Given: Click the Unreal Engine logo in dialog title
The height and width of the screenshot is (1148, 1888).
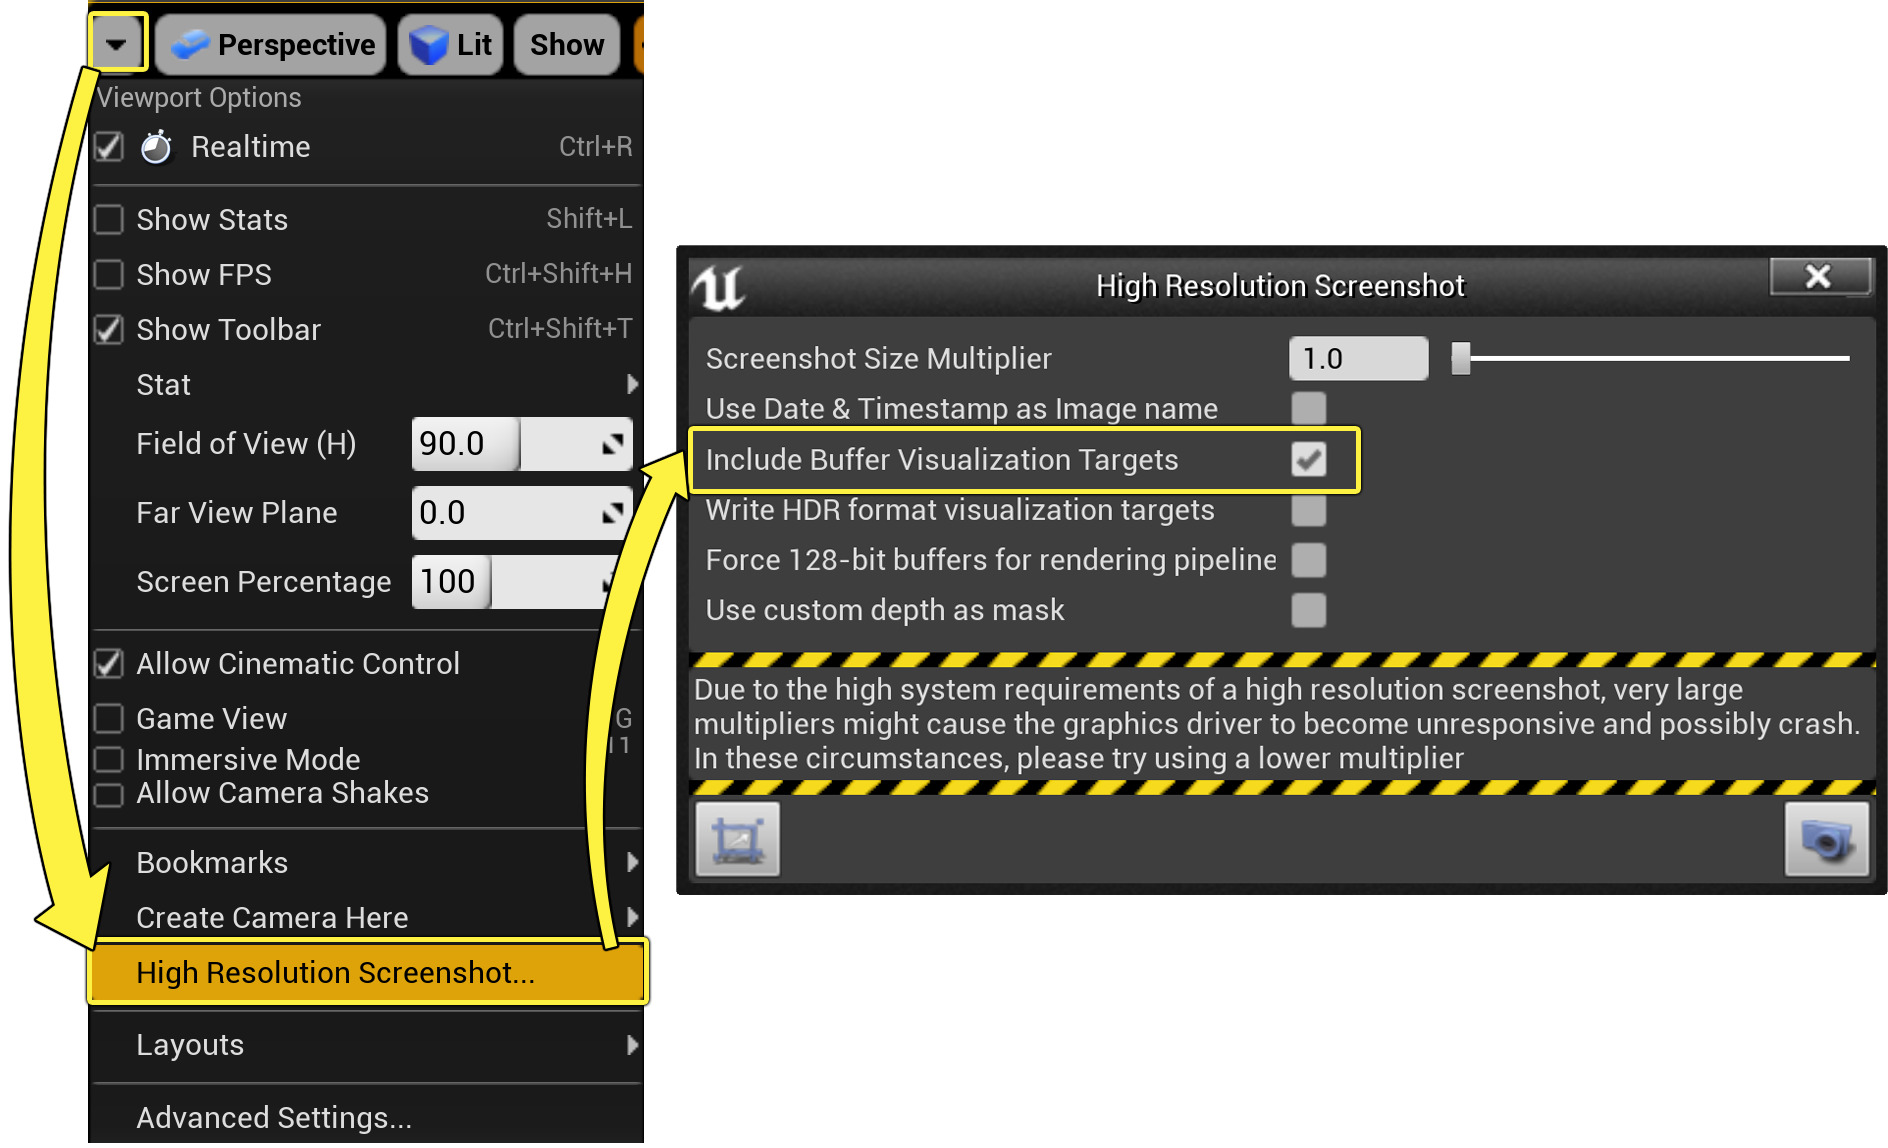Looking at the screenshot, I should [x=718, y=287].
